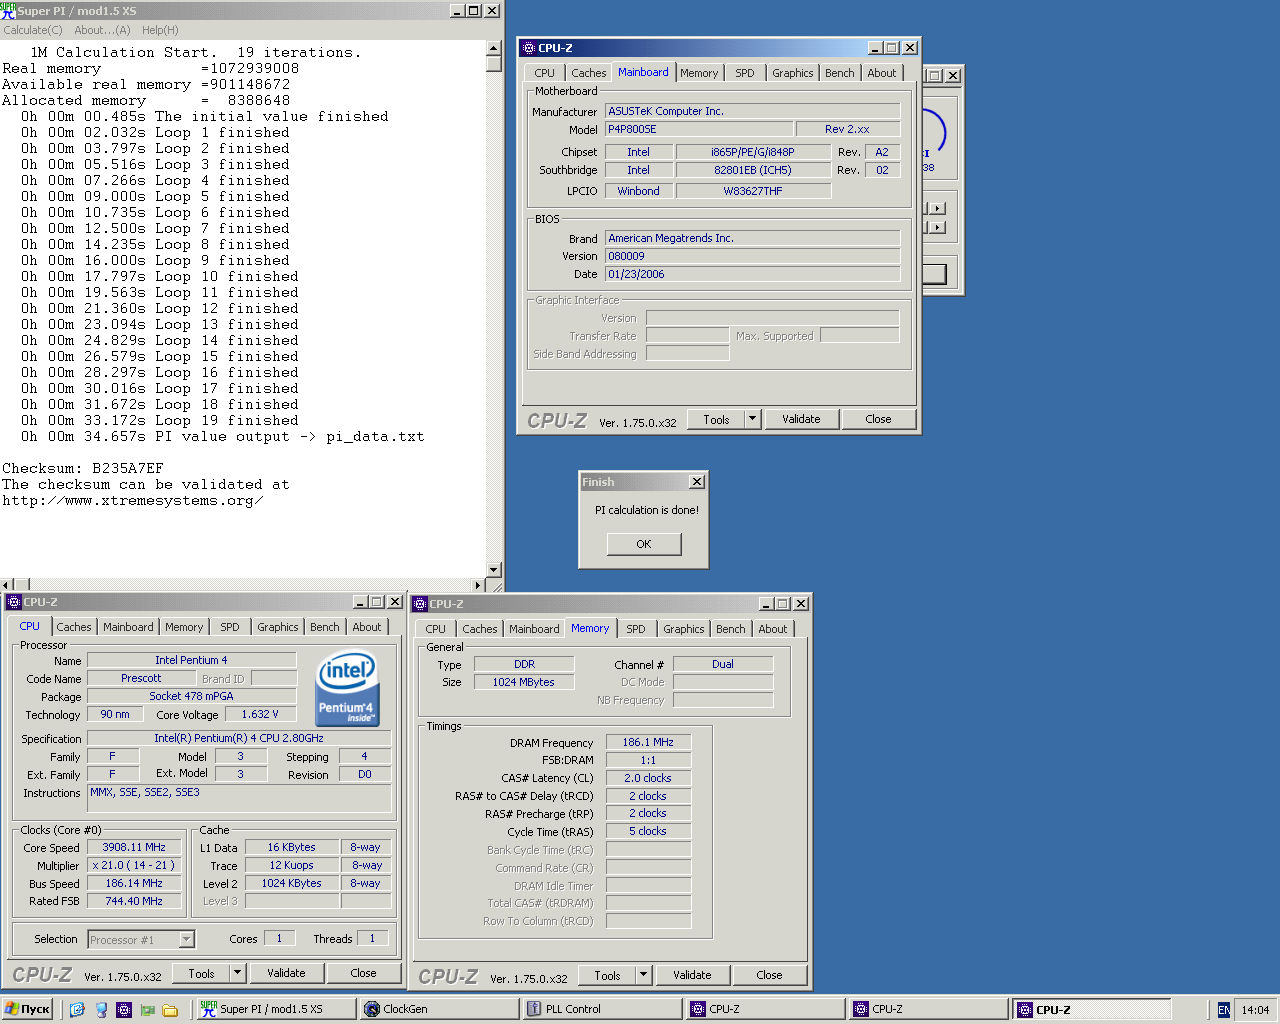Open About menu in Super PI

[x=102, y=30]
